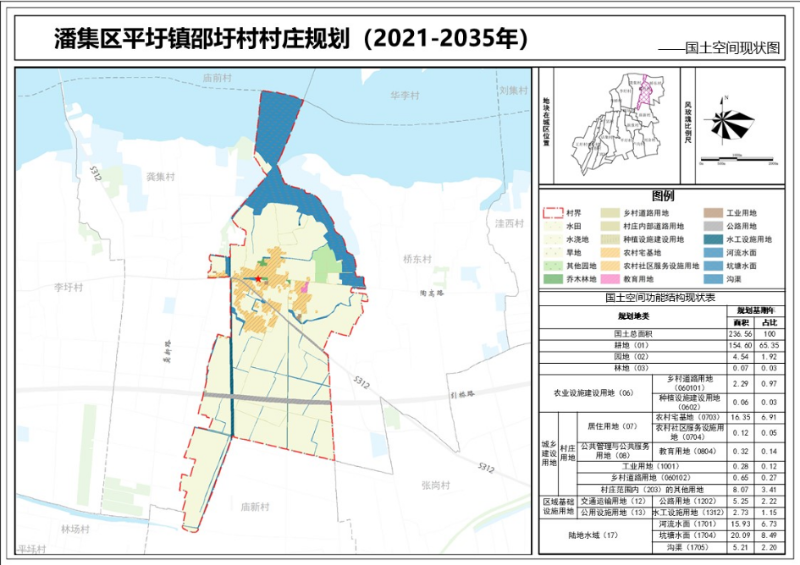Select the legend swatch beside 乡村道路用地
Viewport: 800px width, 565px height.
coord(609,213)
